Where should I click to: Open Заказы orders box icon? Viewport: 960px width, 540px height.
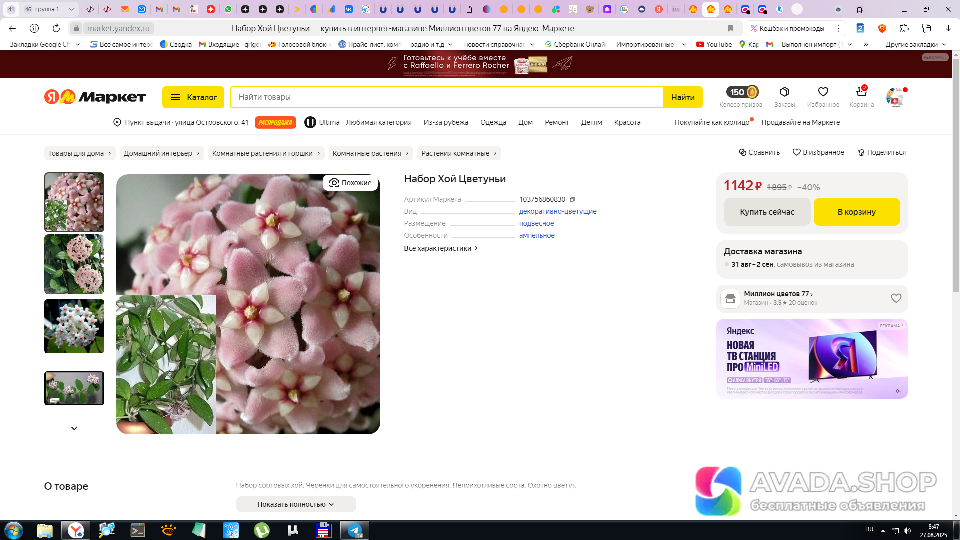coord(784,93)
